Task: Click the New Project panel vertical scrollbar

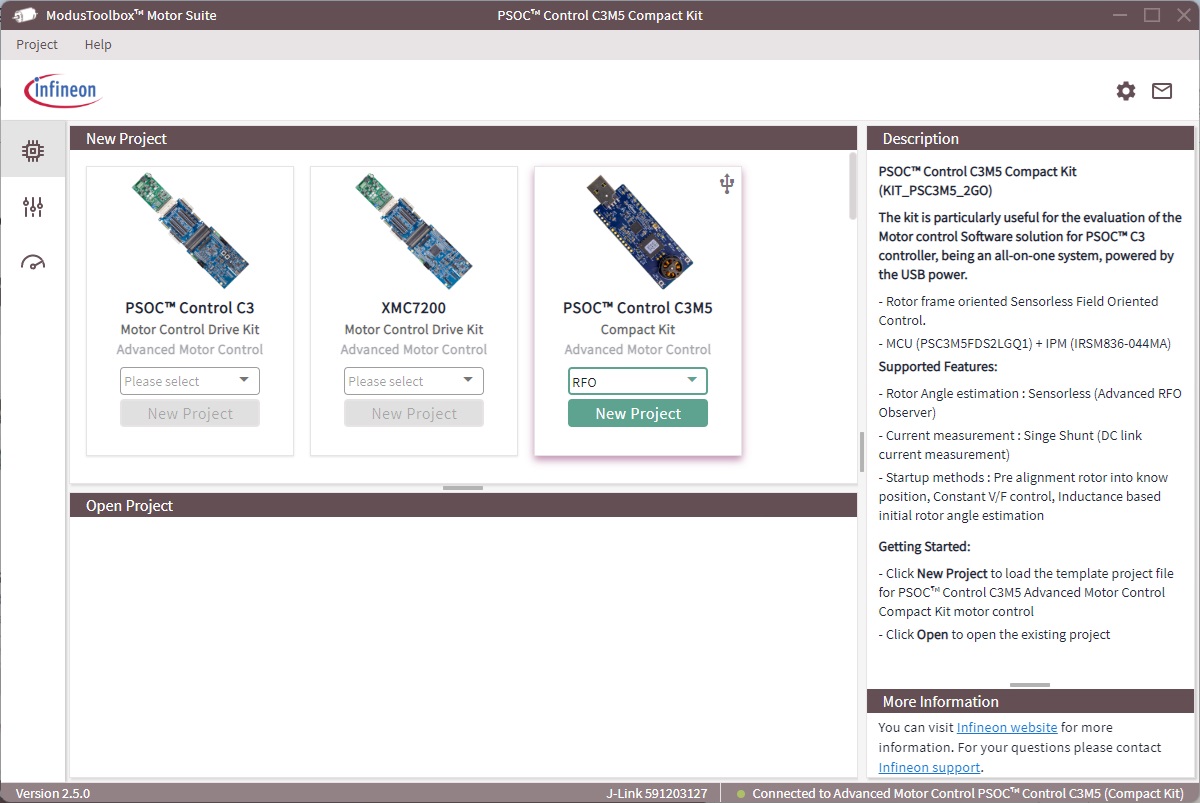Action: point(853,186)
